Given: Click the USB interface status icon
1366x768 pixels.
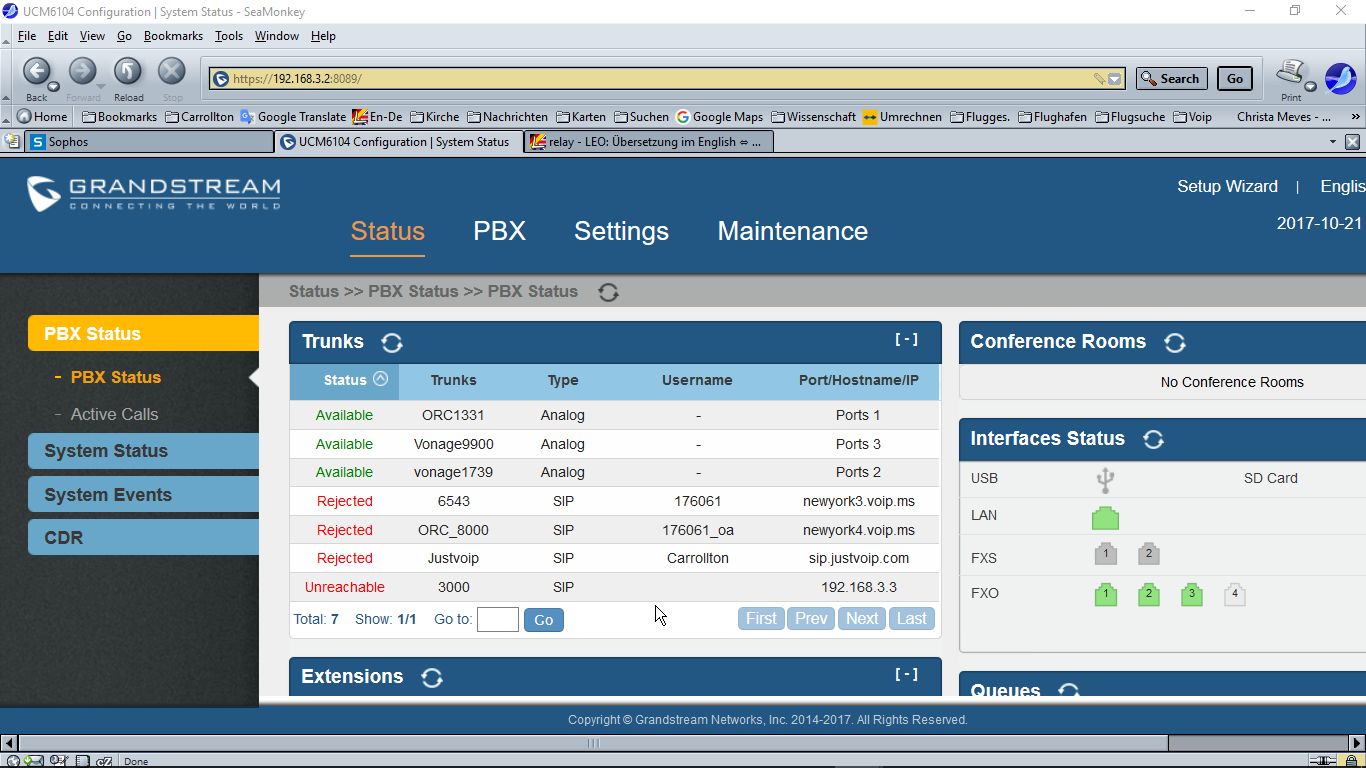Looking at the screenshot, I should point(1105,479).
